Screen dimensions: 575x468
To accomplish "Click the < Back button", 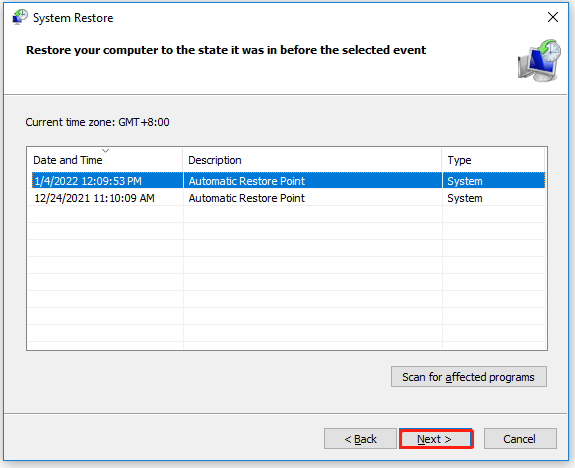I will click(360, 439).
